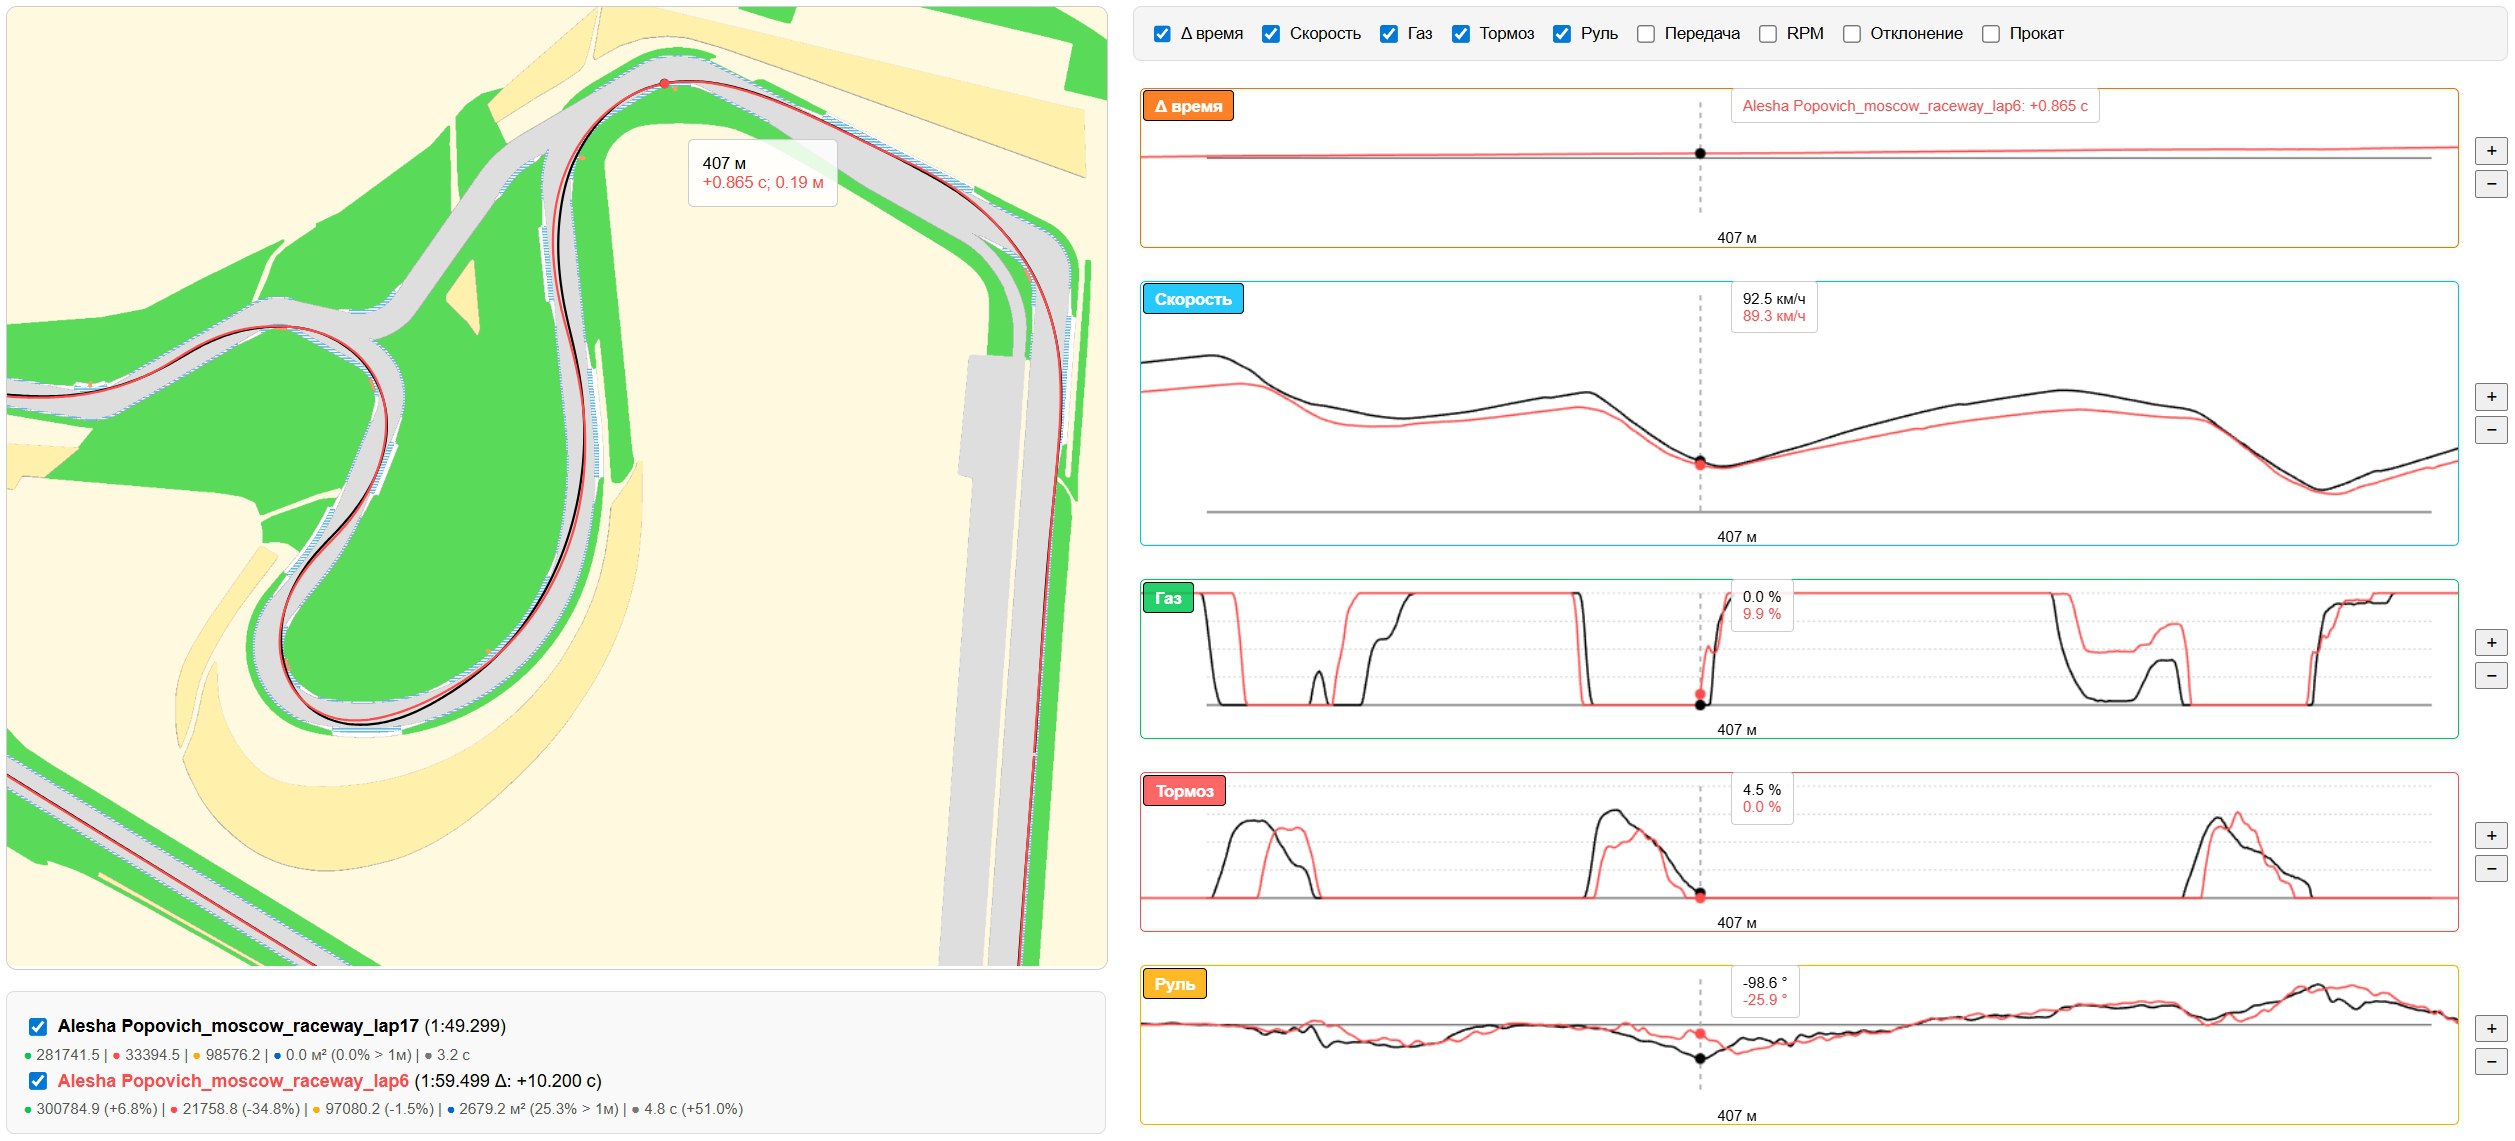The height and width of the screenshot is (1141, 2515).
Task: Click minus button beside Скорость chart
Action: click(x=2490, y=430)
